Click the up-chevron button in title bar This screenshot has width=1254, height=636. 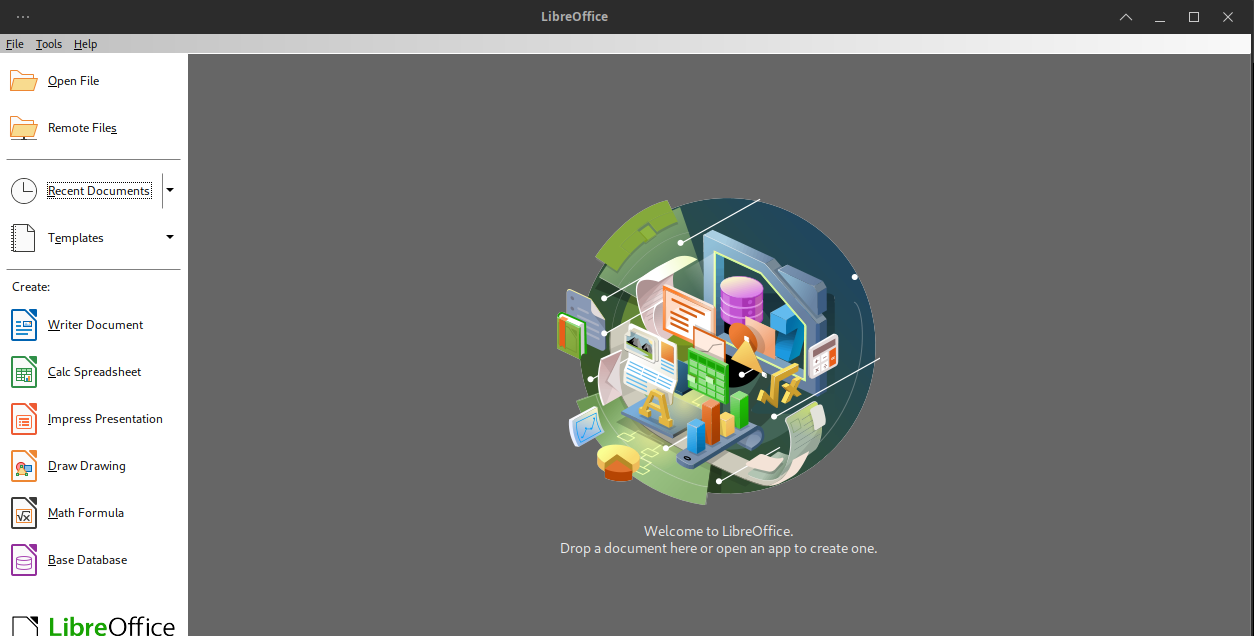tap(1126, 17)
